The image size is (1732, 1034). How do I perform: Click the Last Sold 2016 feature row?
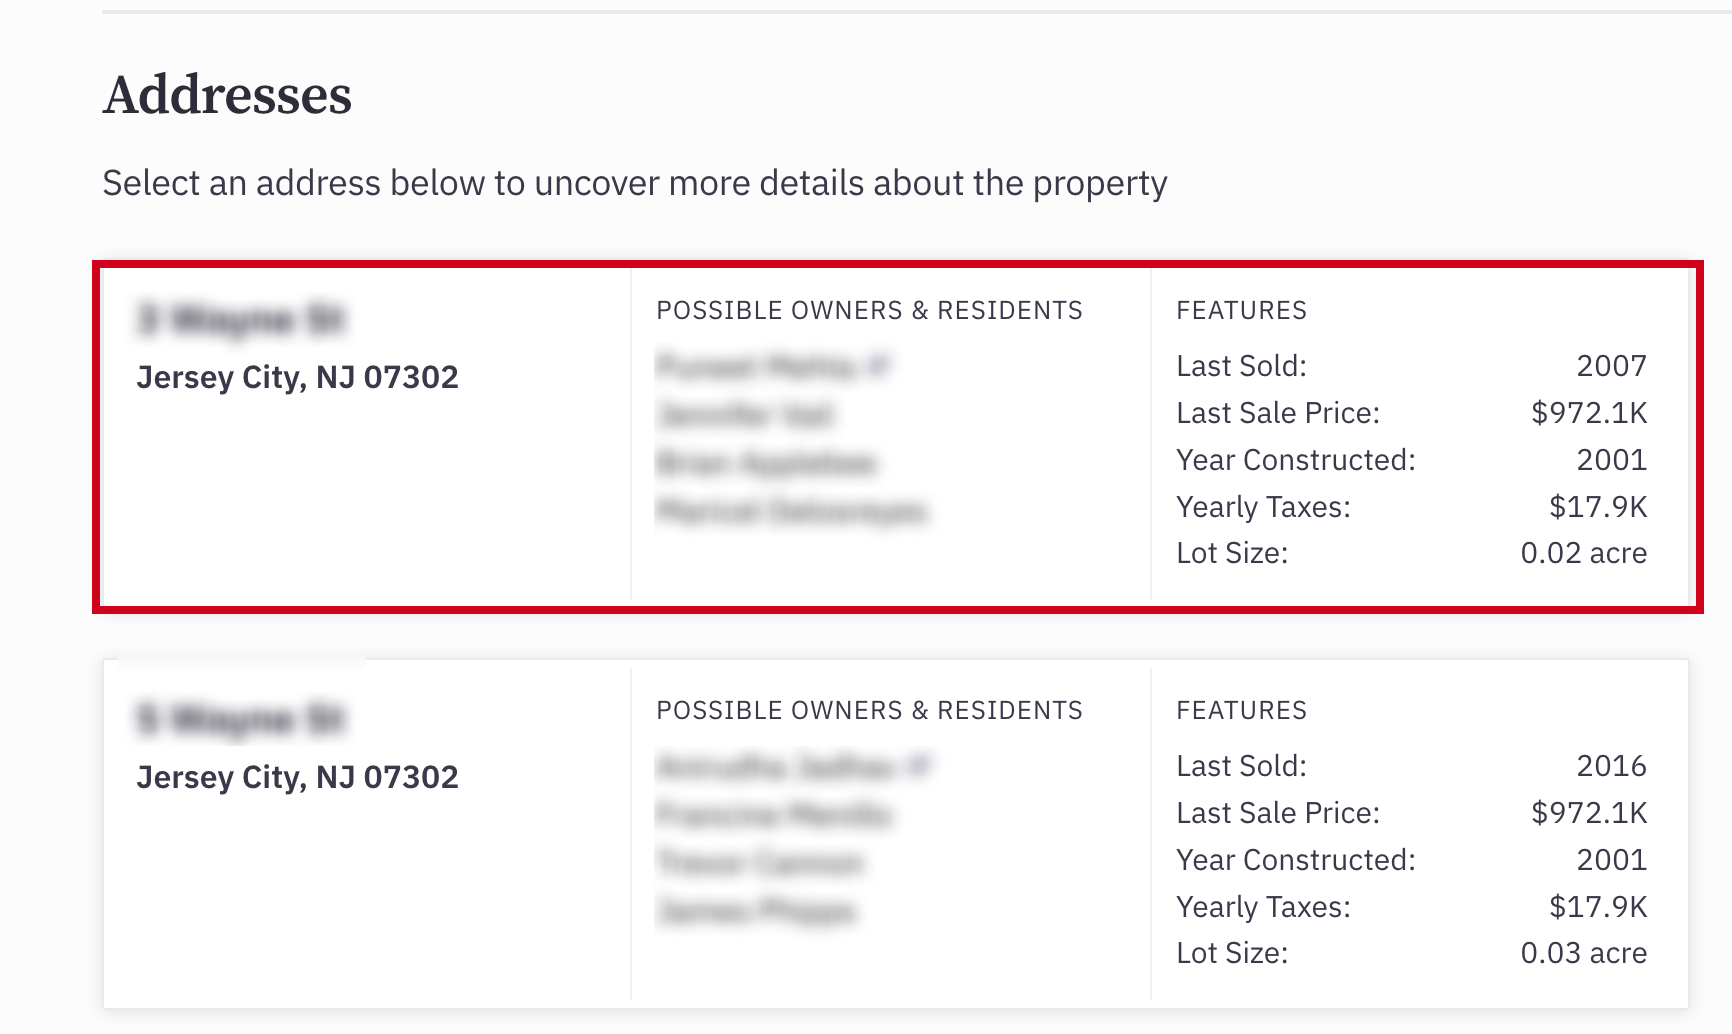coord(1411,766)
